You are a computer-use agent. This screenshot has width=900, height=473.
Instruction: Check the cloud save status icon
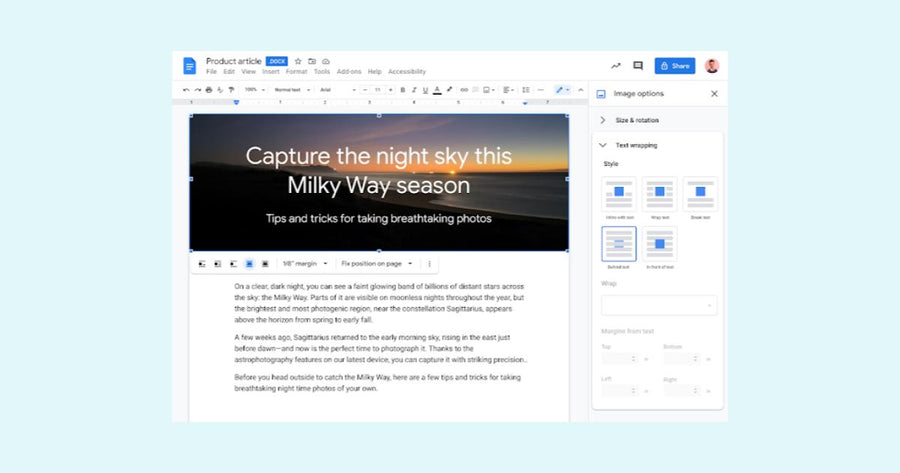point(326,61)
